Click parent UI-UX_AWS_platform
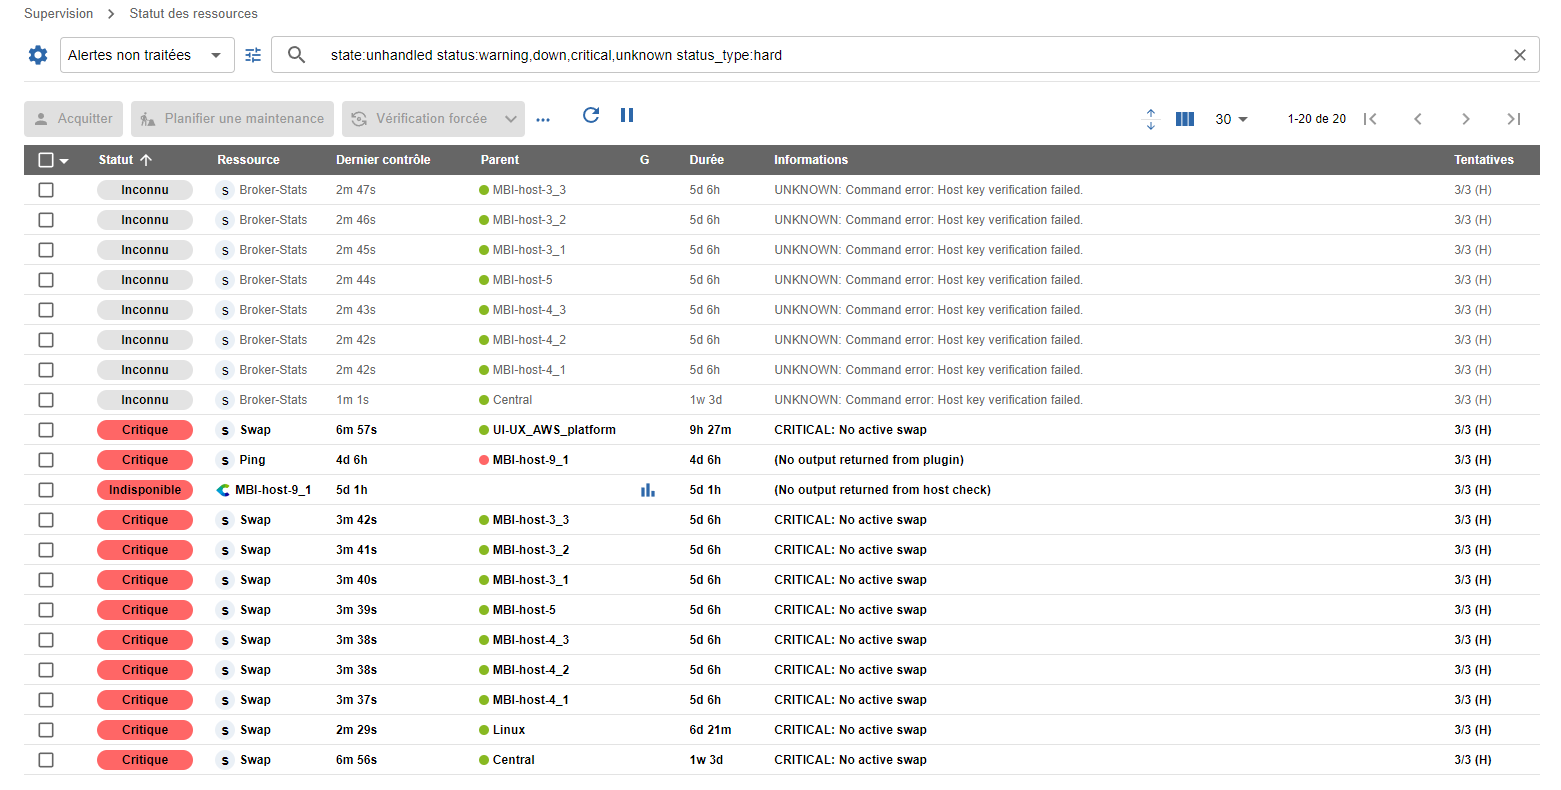1561x790 pixels. [x=554, y=430]
